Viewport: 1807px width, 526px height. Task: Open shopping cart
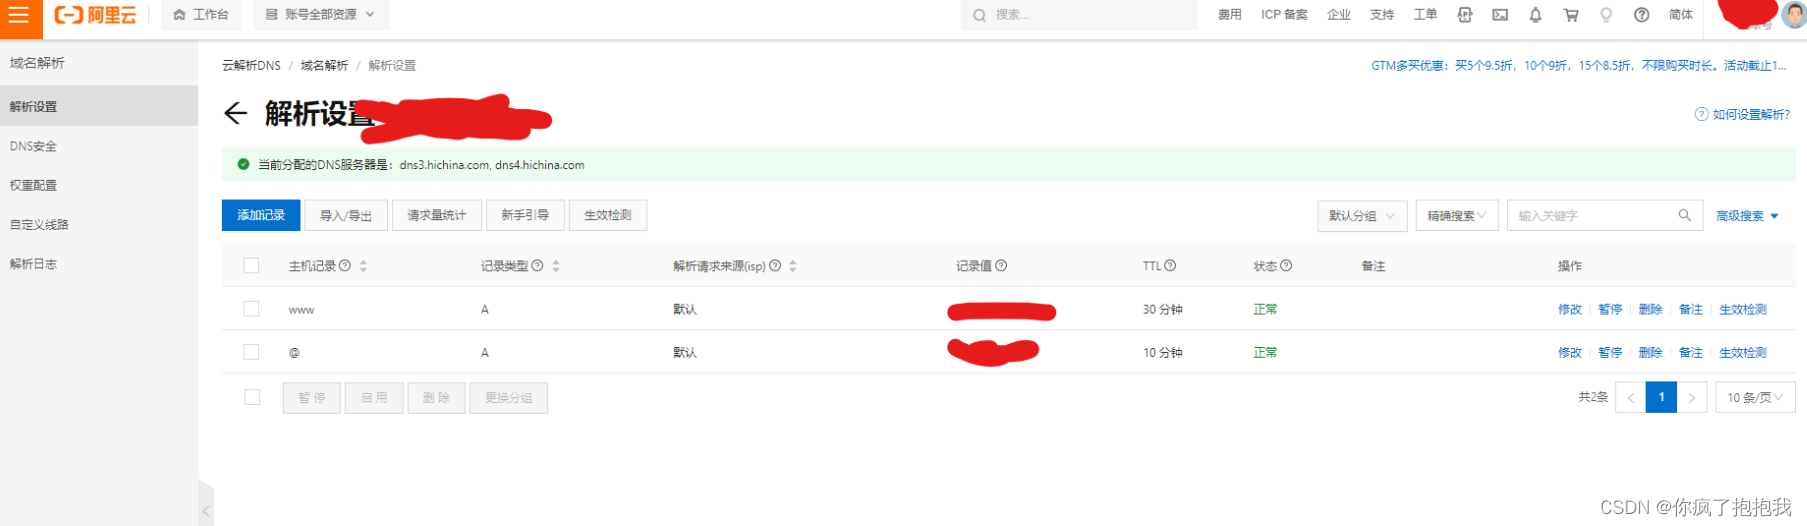tap(1571, 15)
